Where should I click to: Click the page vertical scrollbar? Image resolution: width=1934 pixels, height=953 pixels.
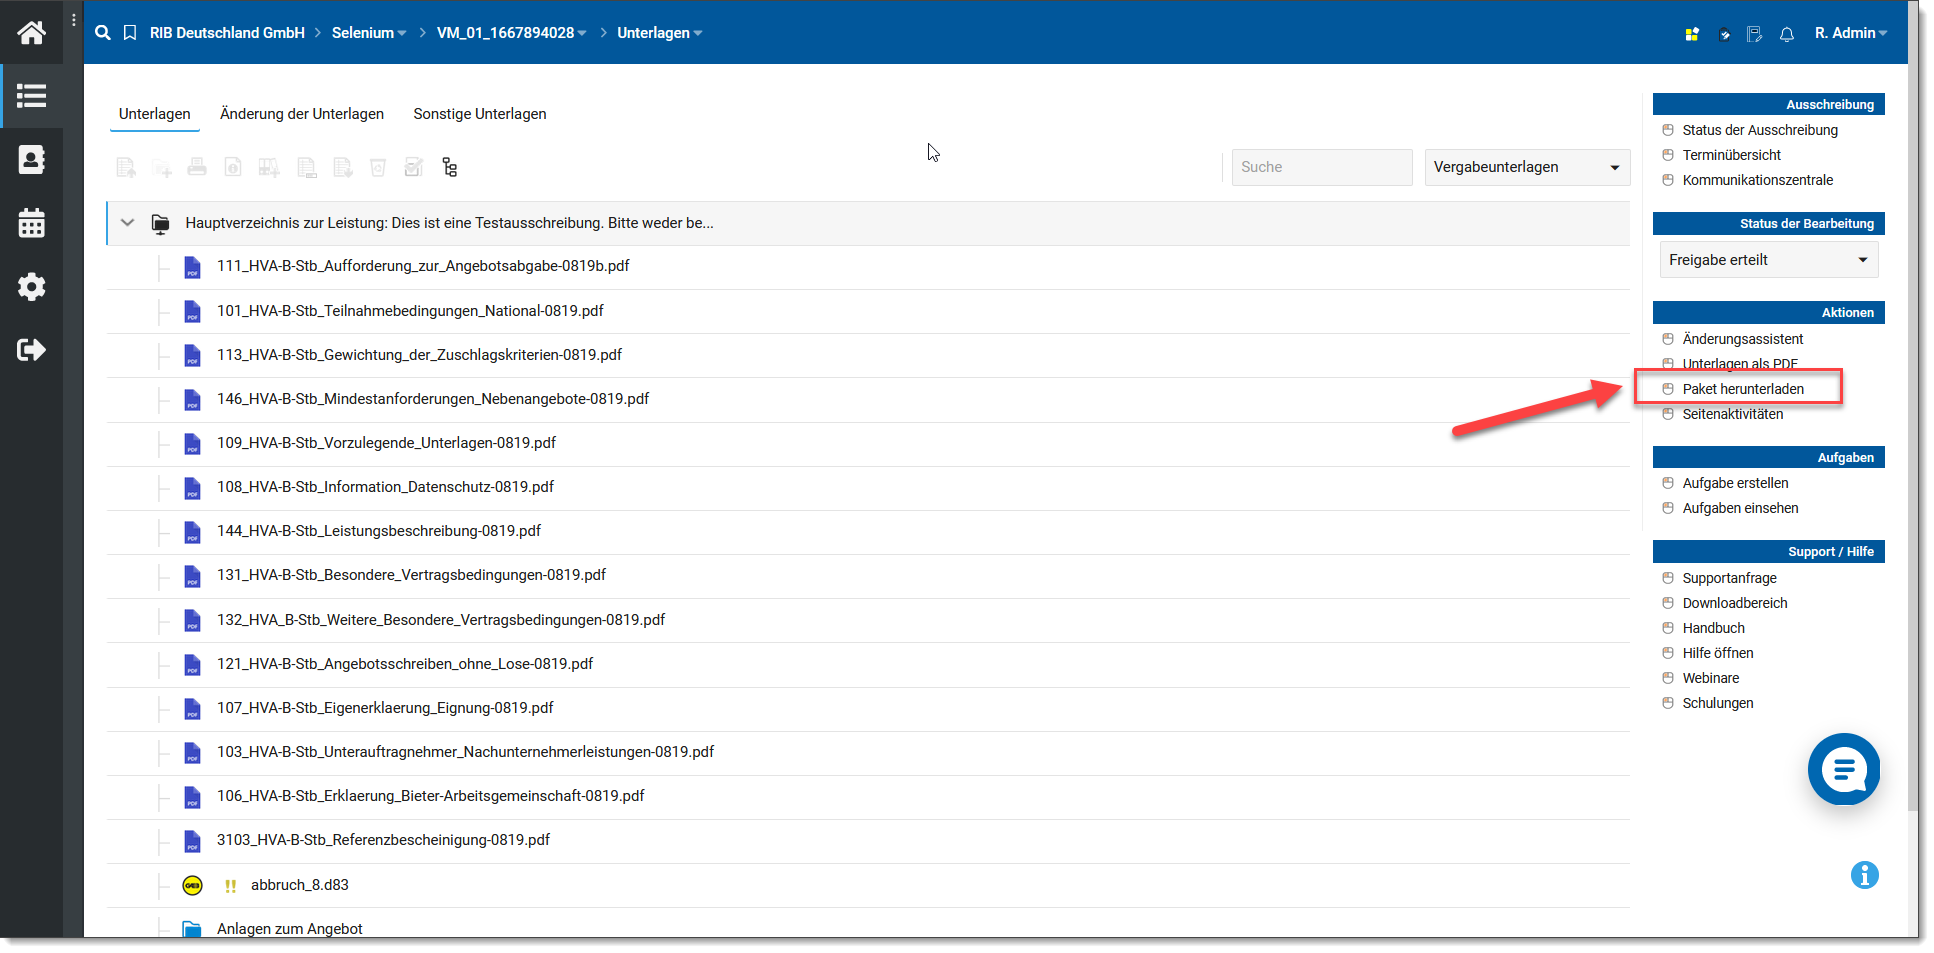point(1914,405)
